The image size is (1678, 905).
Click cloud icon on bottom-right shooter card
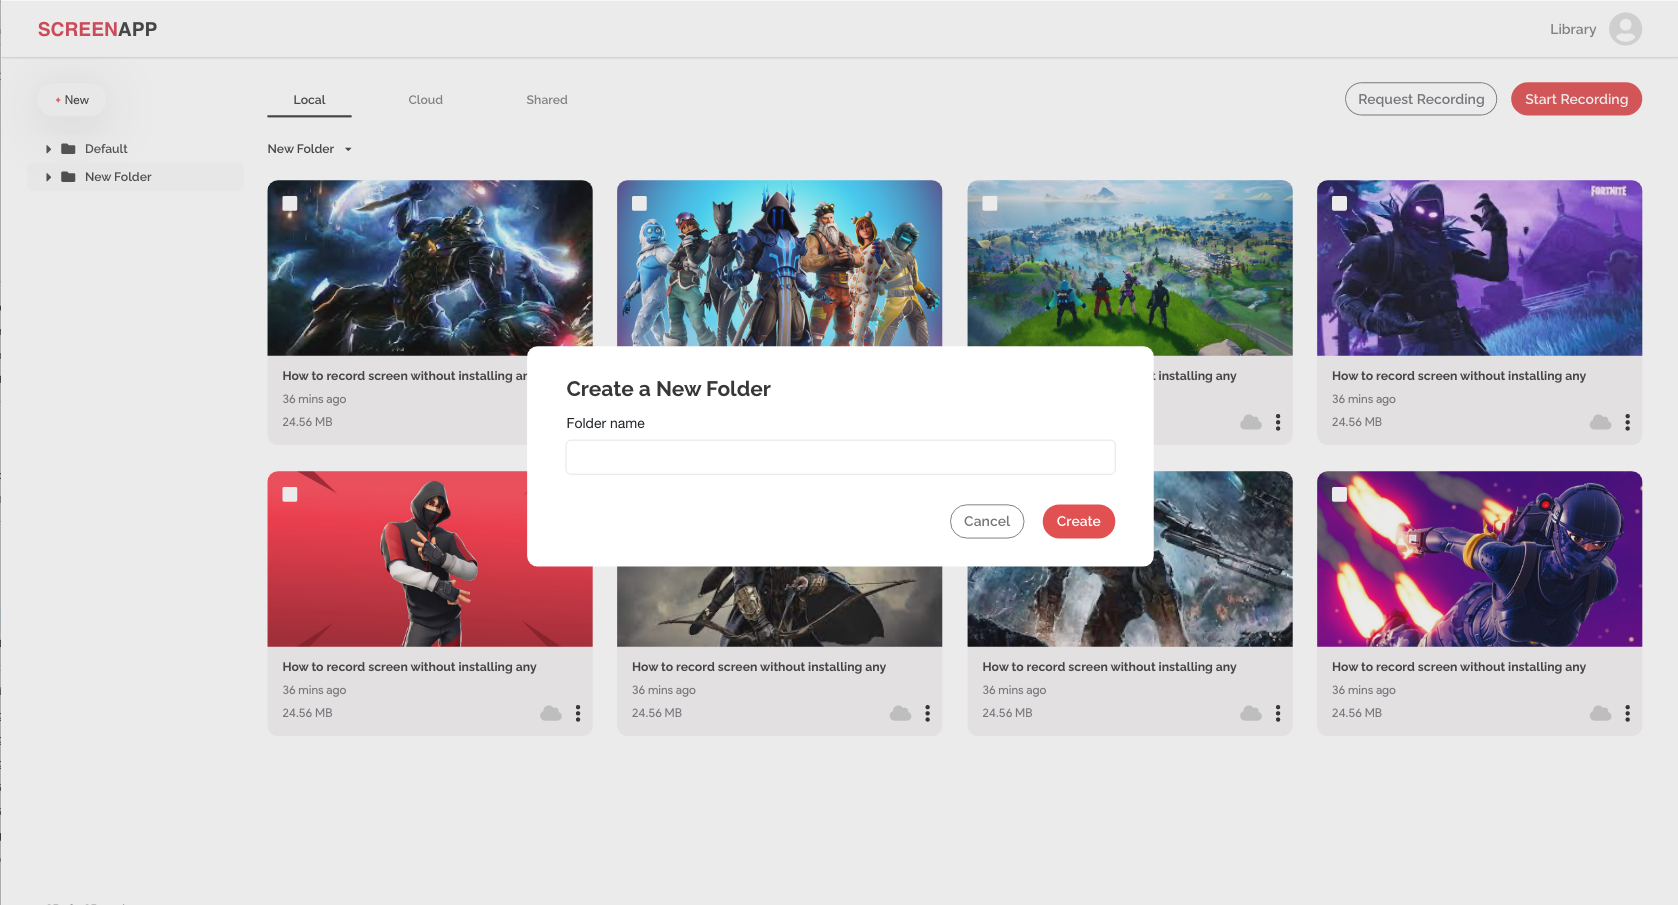tap(1600, 713)
